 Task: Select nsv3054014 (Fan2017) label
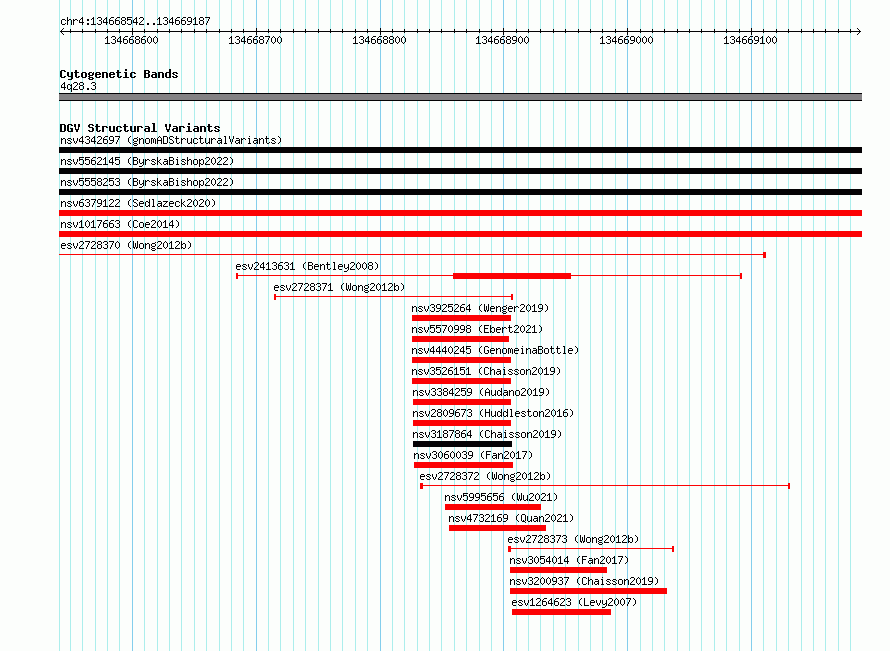pyautogui.click(x=569, y=560)
